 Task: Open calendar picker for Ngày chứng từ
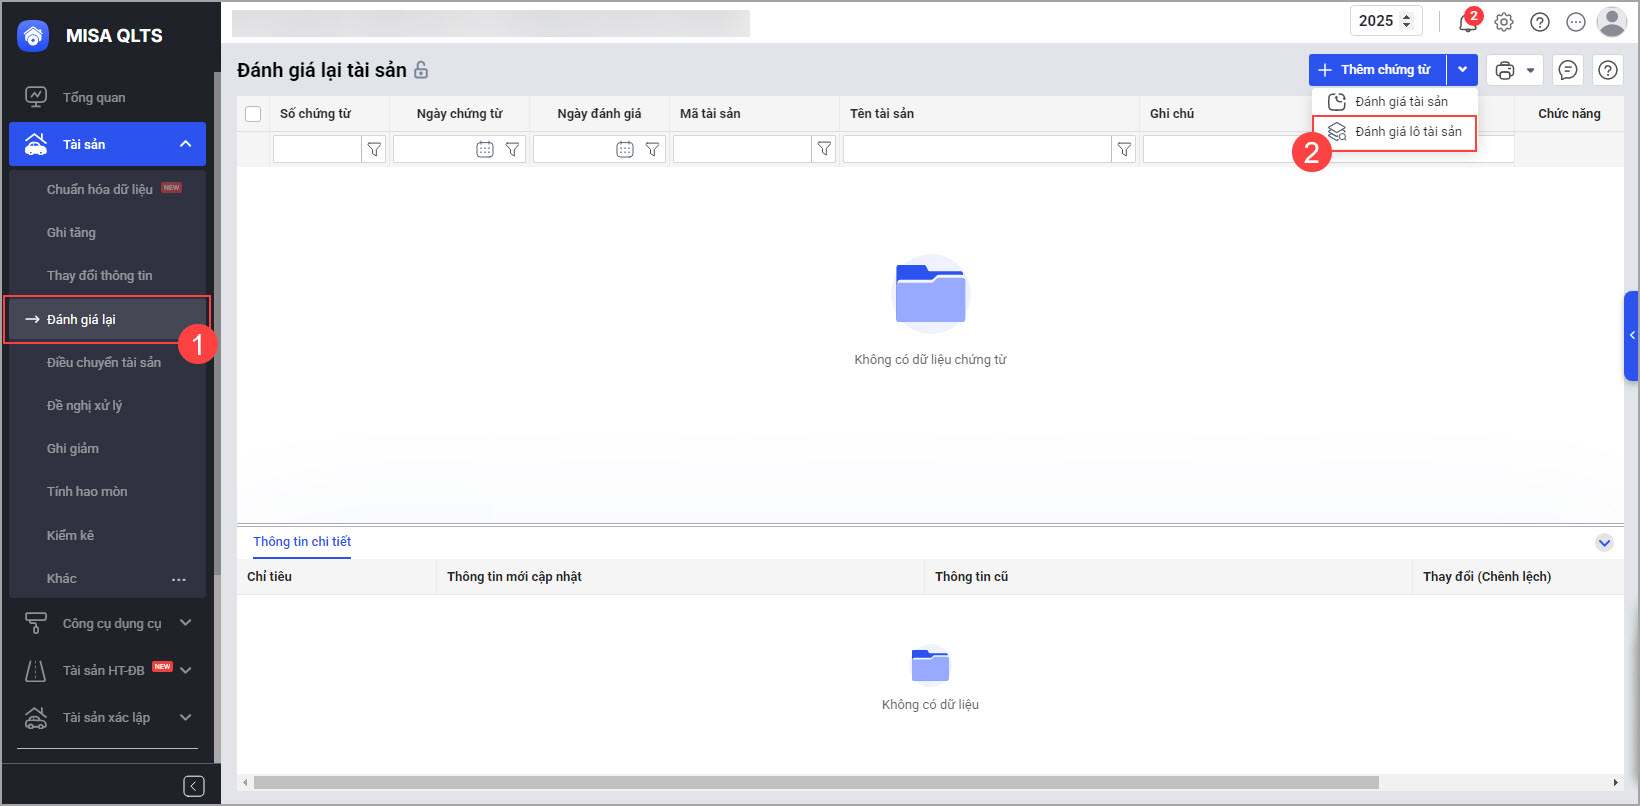(485, 149)
